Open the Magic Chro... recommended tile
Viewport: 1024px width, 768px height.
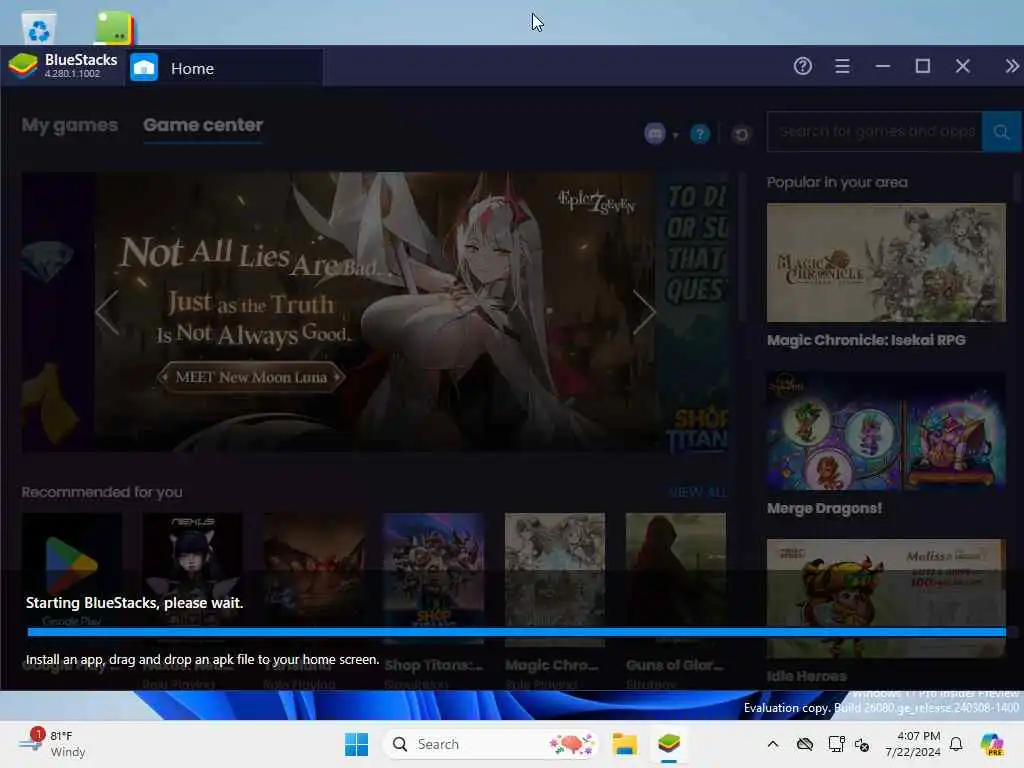pyautogui.click(x=554, y=578)
